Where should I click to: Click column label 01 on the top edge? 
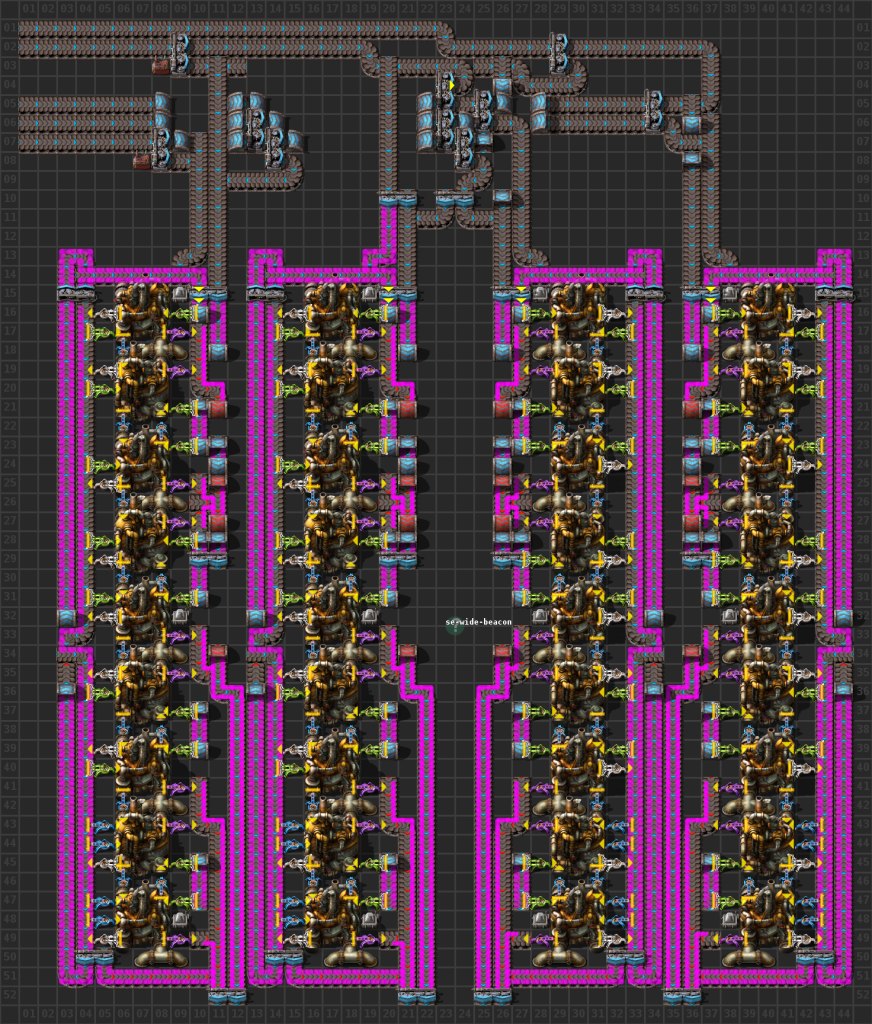29,9
